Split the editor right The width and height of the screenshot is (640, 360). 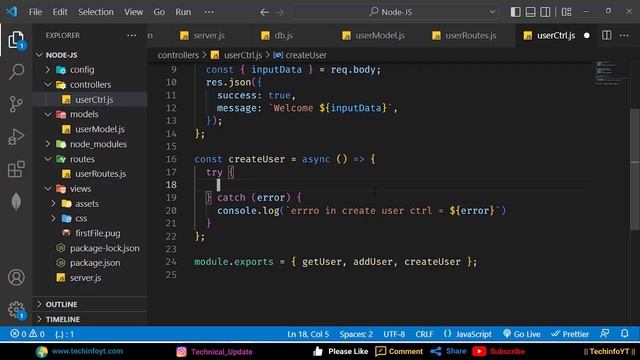607,36
